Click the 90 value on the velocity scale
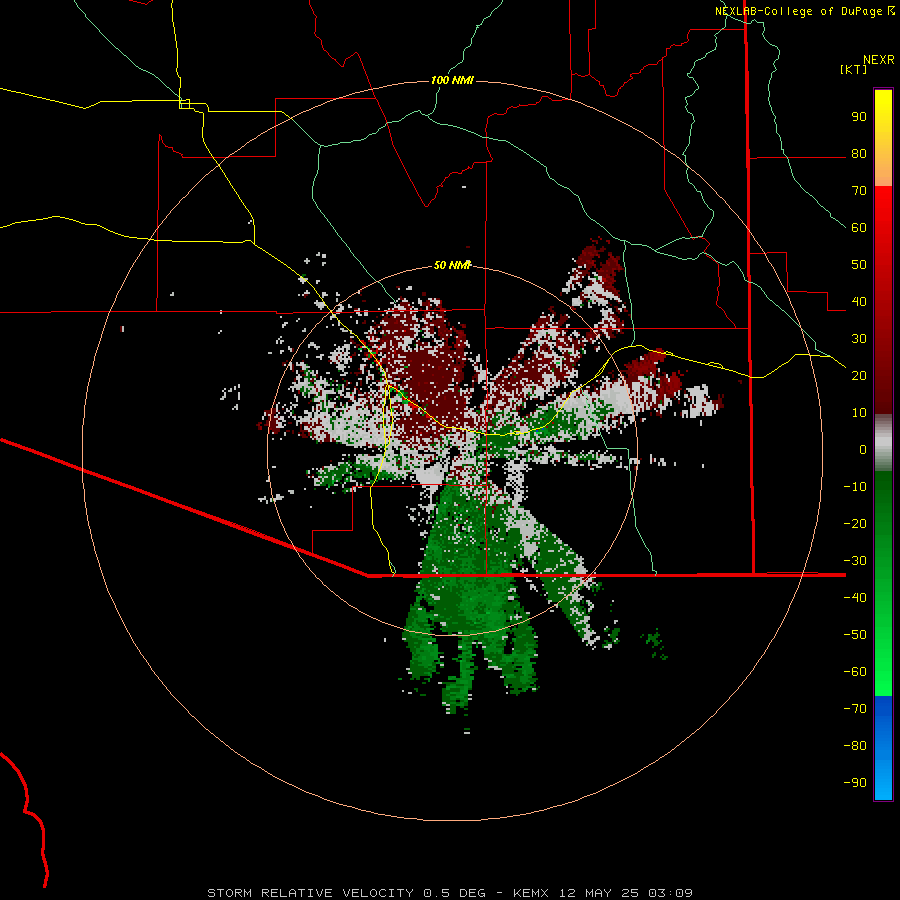The image size is (900, 900). tap(859, 117)
